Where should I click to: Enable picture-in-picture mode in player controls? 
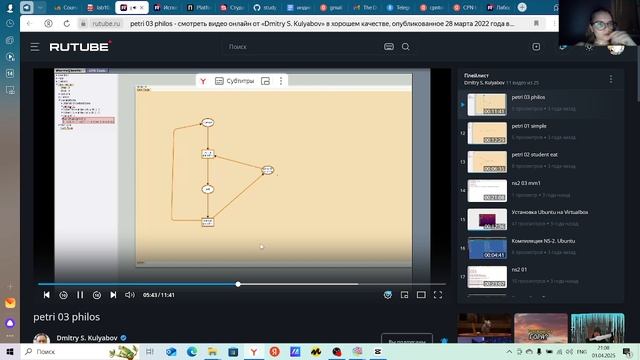point(404,295)
